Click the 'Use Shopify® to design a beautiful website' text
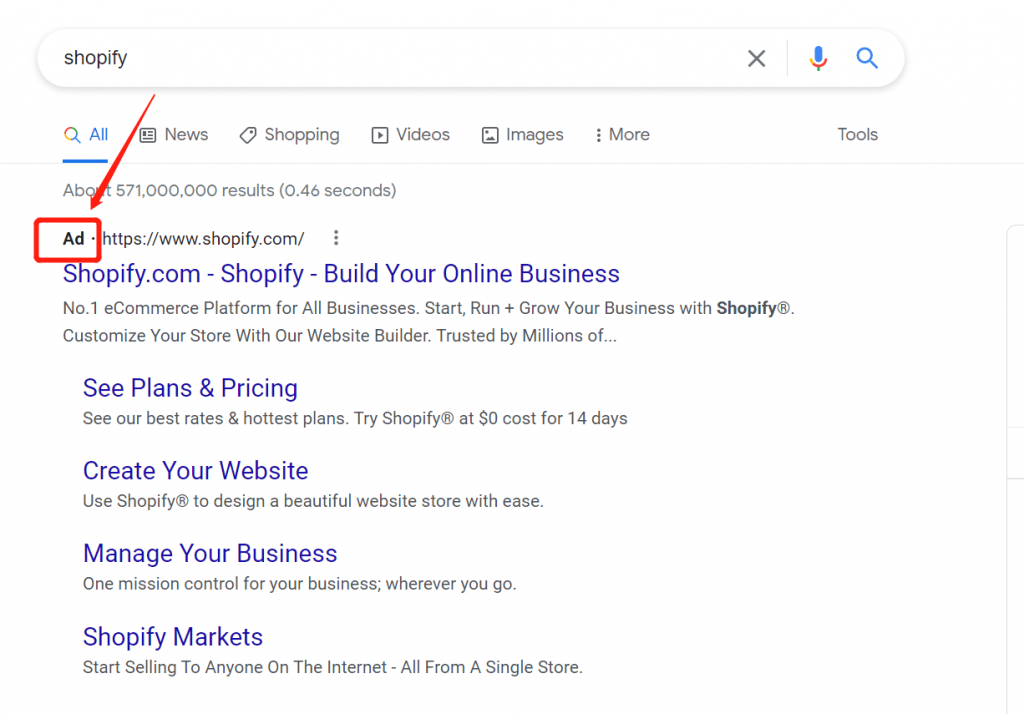This screenshot has width=1024, height=714. [x=313, y=501]
